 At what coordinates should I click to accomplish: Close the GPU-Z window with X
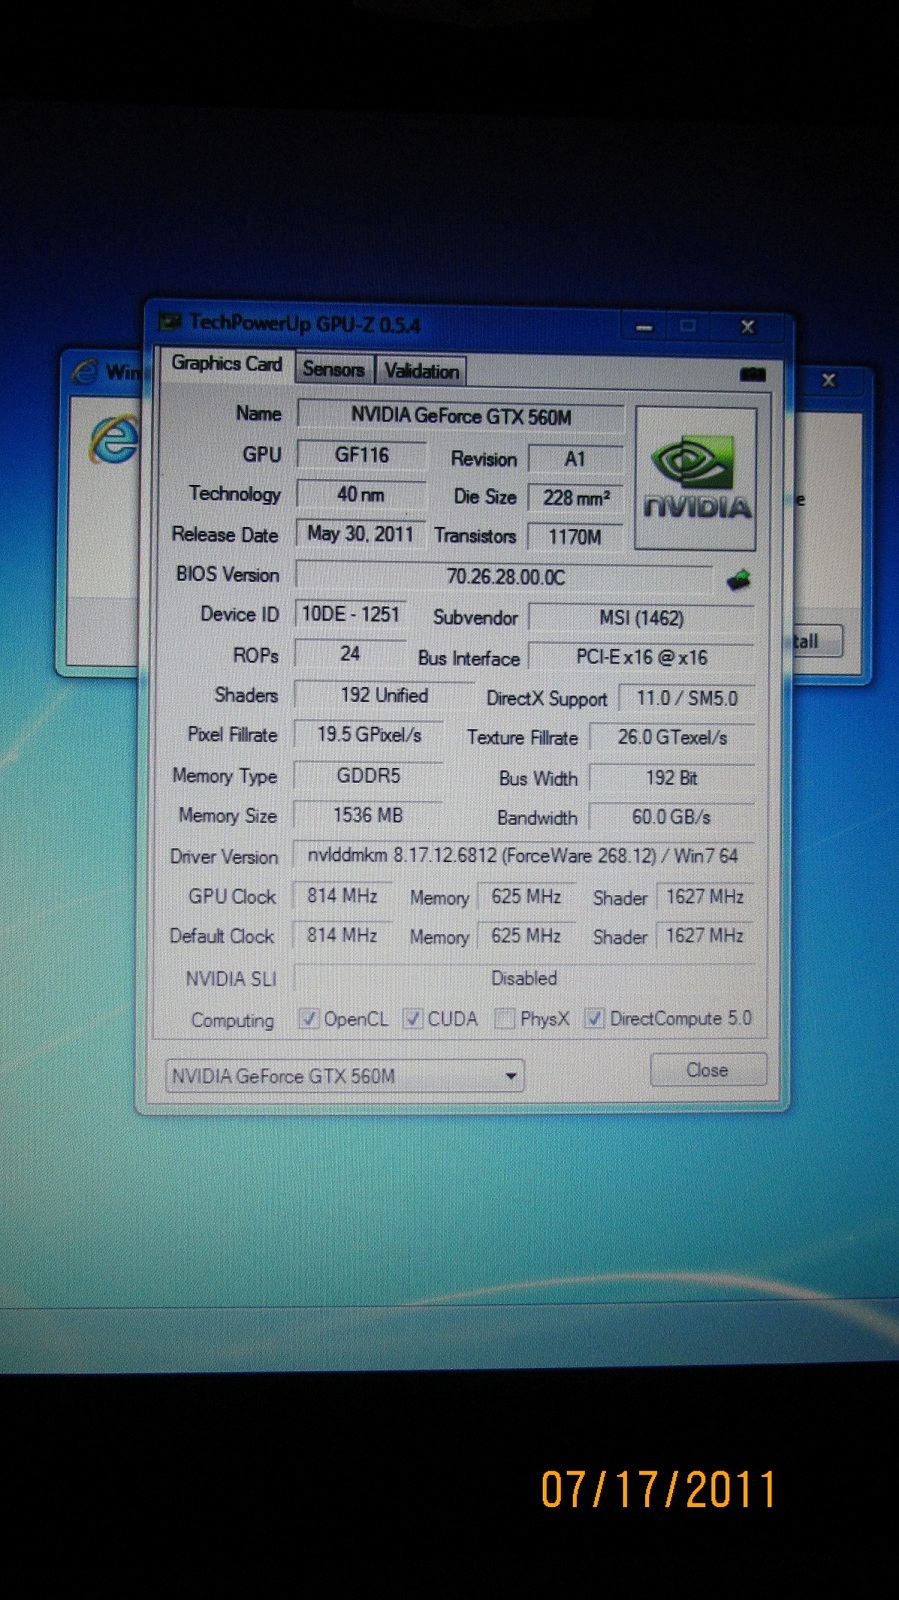[747, 327]
